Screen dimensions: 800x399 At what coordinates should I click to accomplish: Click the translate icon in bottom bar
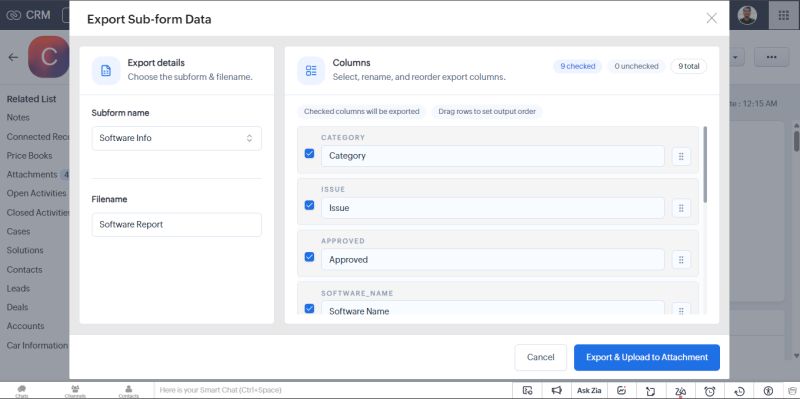coord(680,391)
